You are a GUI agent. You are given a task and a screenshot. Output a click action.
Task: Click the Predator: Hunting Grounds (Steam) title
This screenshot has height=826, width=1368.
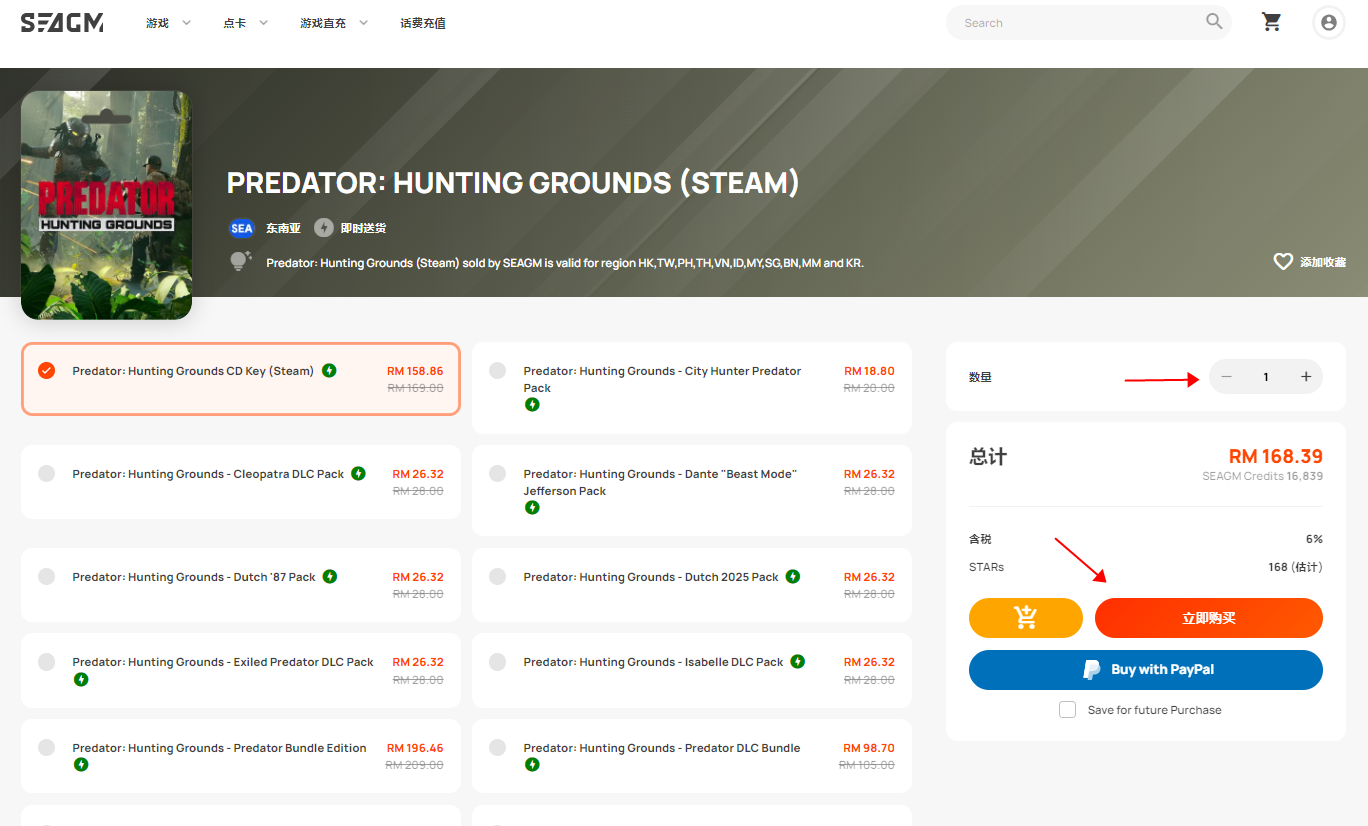click(x=513, y=183)
